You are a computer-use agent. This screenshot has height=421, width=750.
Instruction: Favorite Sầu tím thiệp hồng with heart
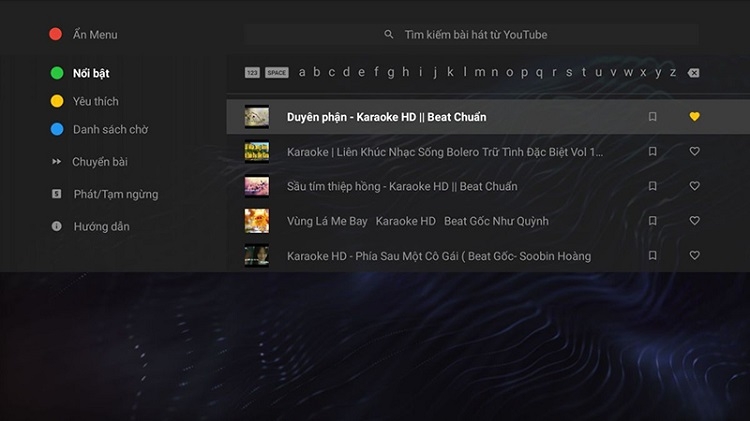pos(695,186)
